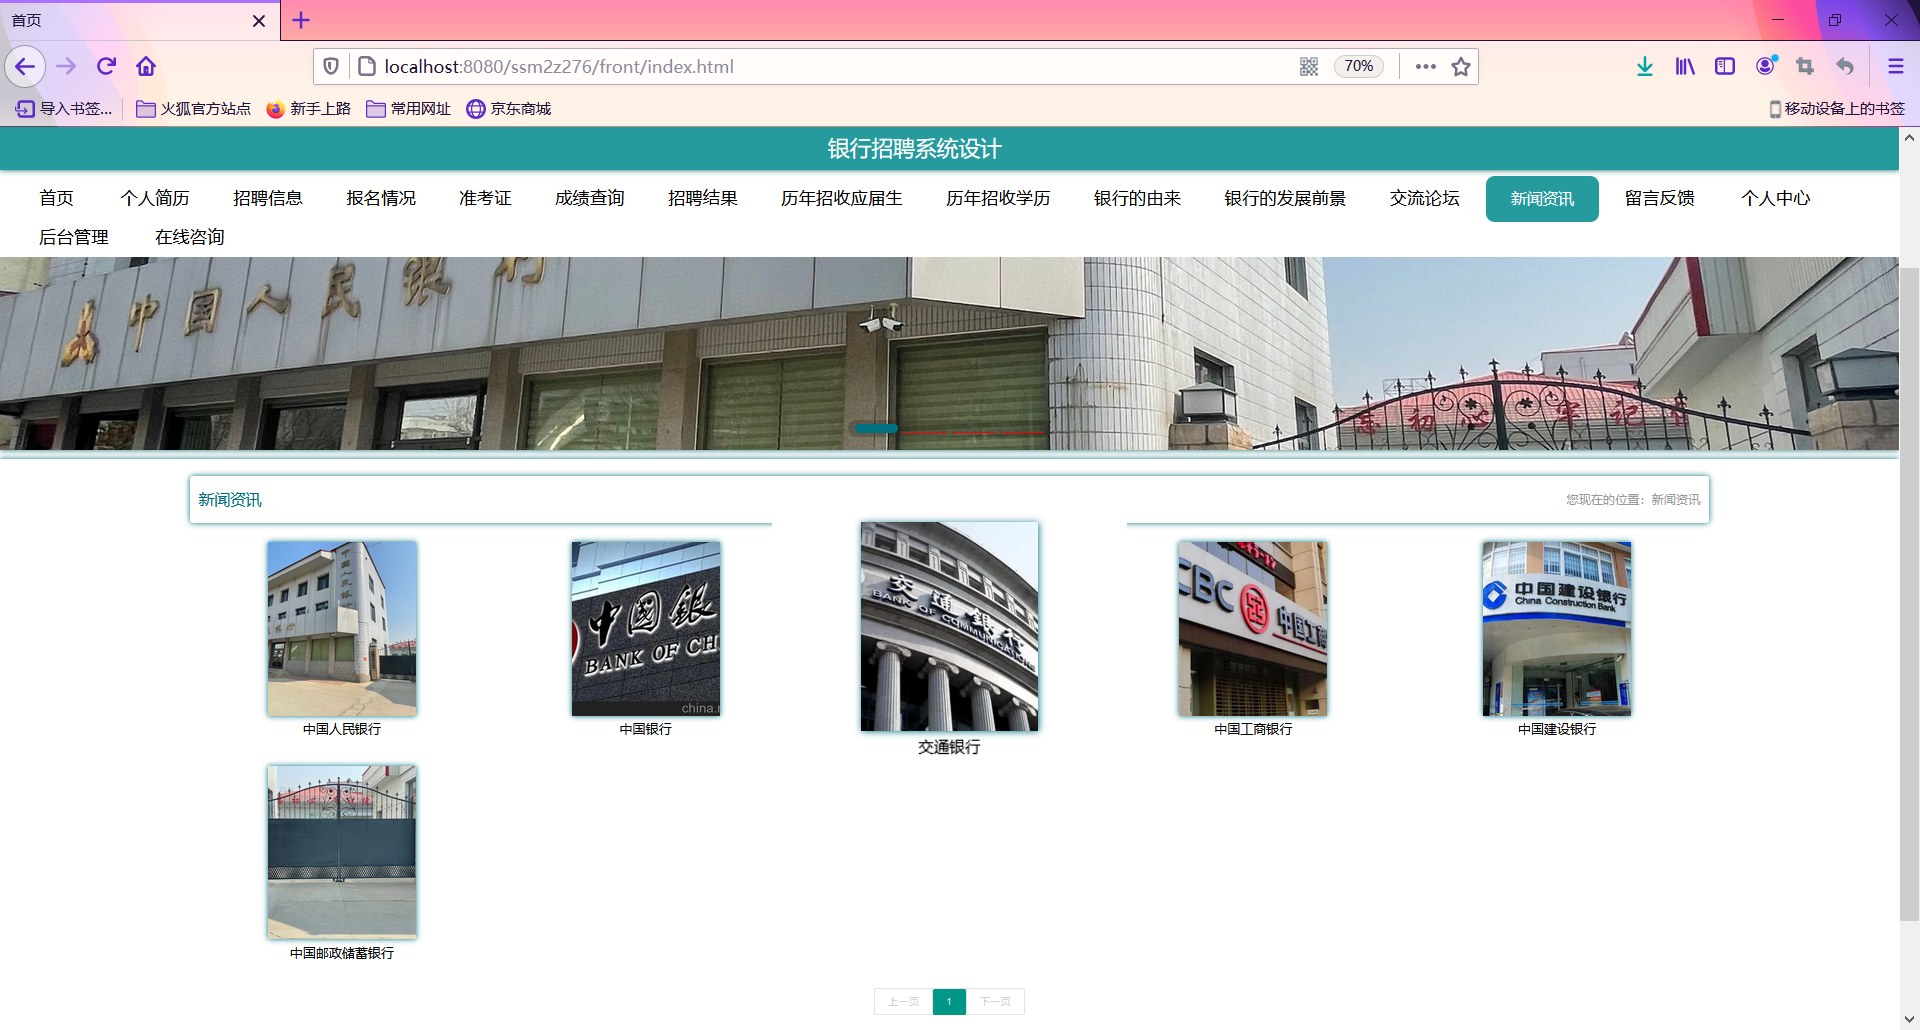
Task: Open the 交通银行 news image
Action: point(949,626)
